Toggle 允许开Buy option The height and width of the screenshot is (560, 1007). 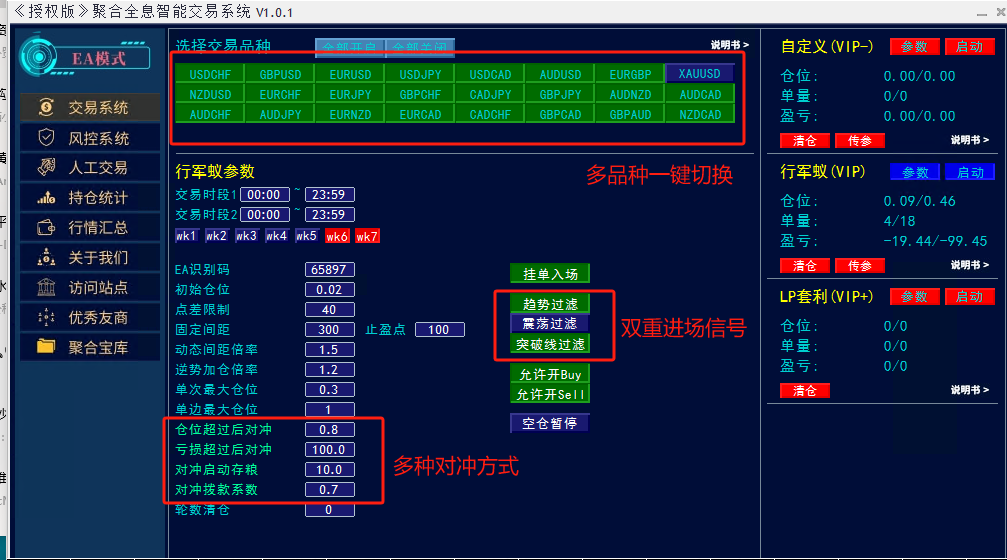click(550, 374)
